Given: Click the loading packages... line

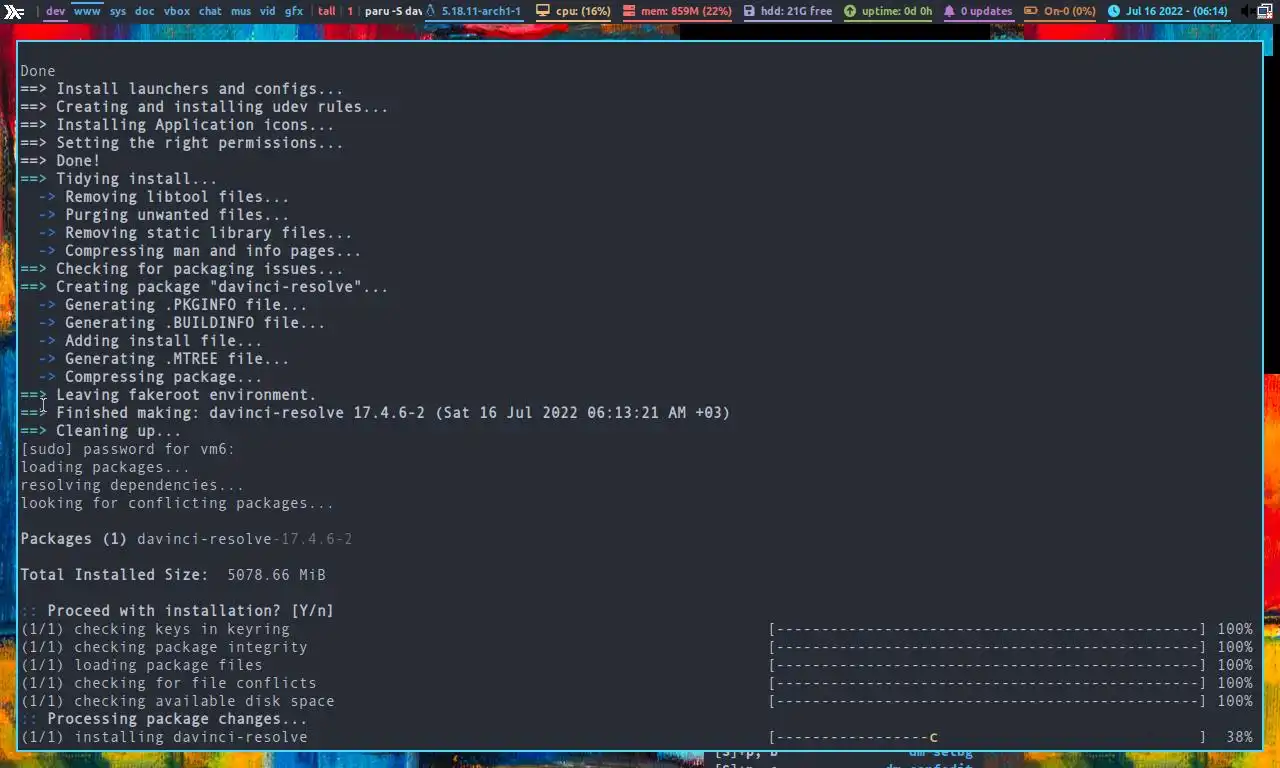Looking at the screenshot, I should click(105, 467).
